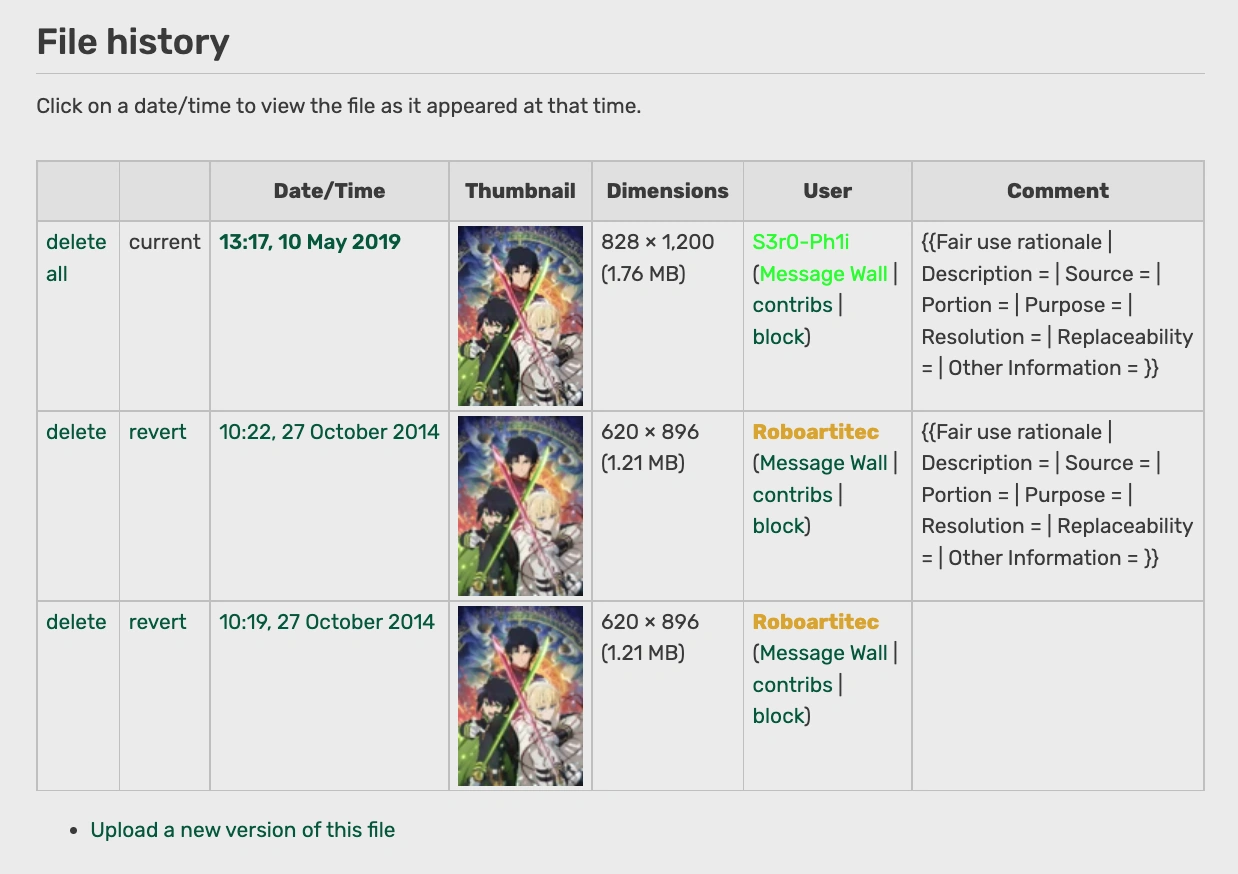Block the user Roboartitec
The image size is (1238, 874).
tap(779, 525)
